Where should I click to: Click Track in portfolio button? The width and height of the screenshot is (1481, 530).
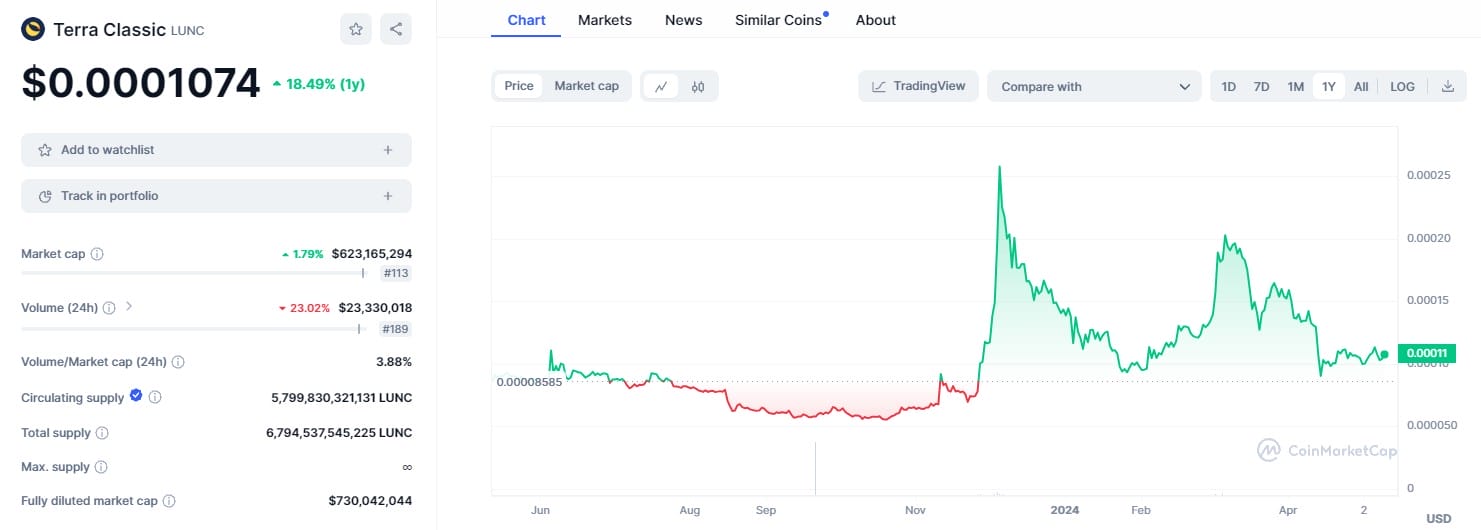click(216, 196)
